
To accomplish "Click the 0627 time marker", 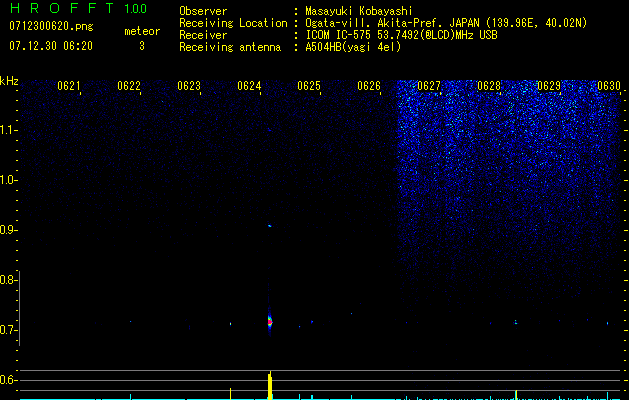I will click(x=429, y=86).
